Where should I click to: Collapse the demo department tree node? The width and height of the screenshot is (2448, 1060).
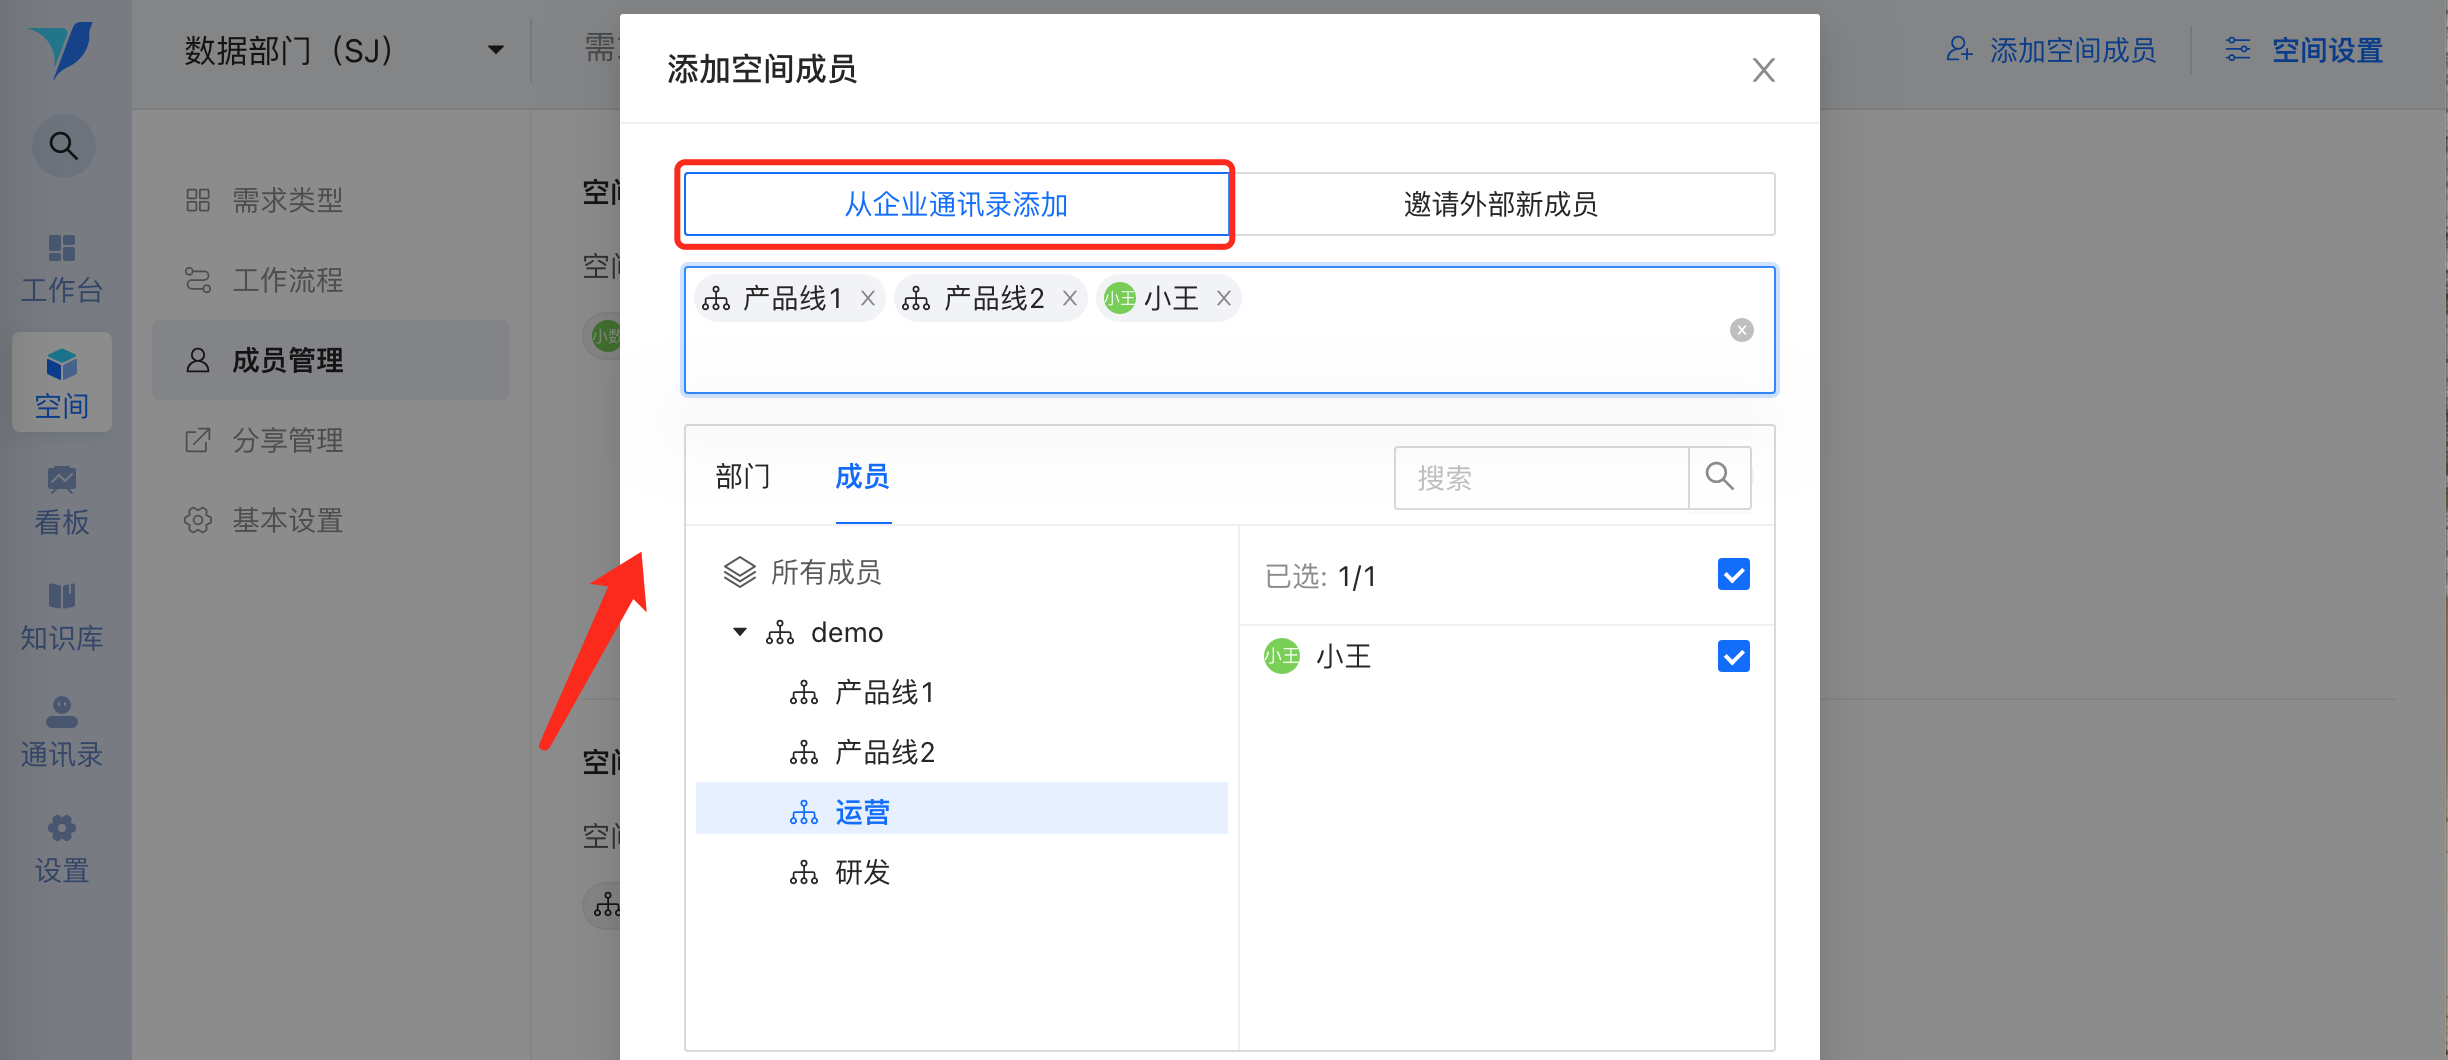pyautogui.click(x=740, y=632)
